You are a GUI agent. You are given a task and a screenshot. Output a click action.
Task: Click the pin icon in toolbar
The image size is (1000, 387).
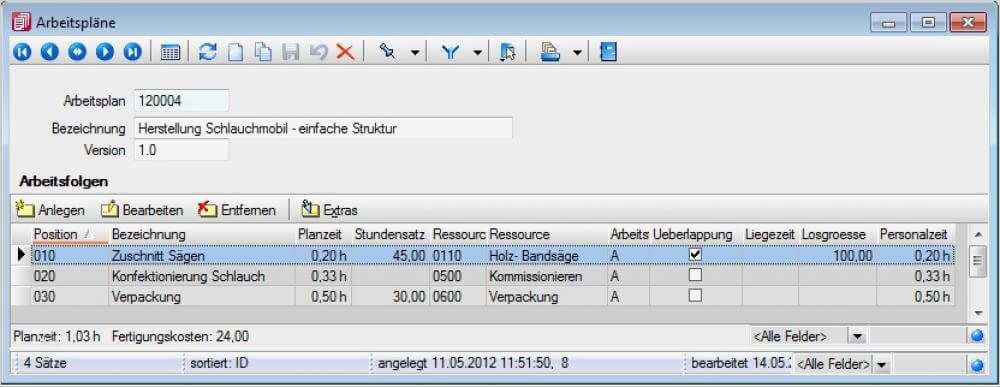(387, 52)
